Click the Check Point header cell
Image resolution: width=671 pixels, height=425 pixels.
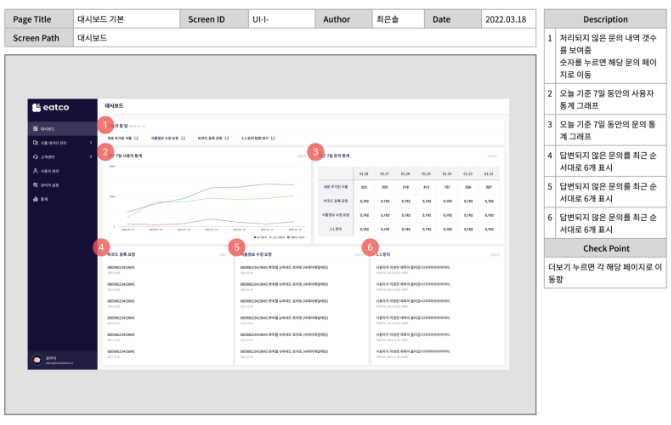click(605, 248)
